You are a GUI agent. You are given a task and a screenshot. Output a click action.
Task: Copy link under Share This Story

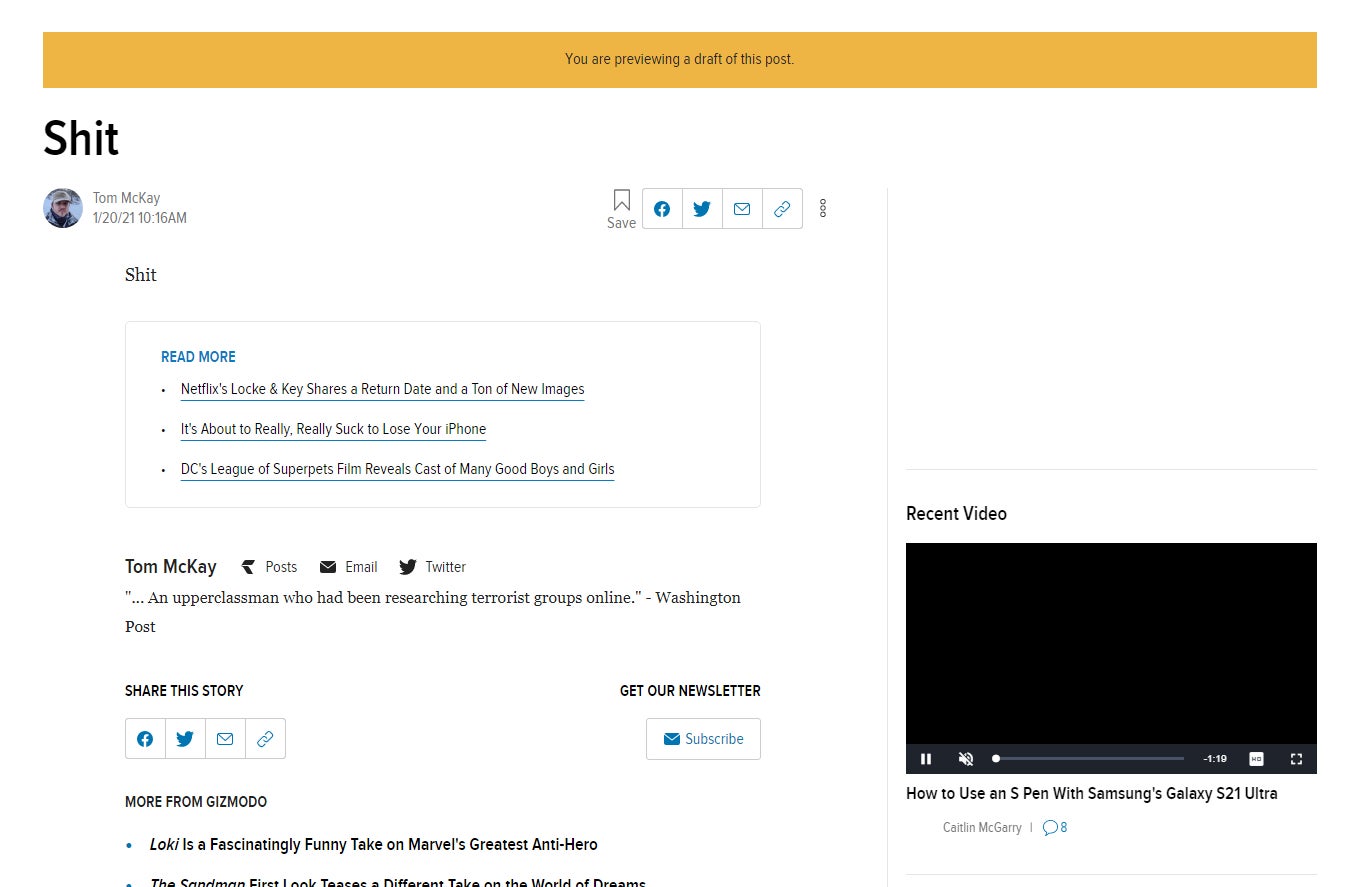(265, 739)
